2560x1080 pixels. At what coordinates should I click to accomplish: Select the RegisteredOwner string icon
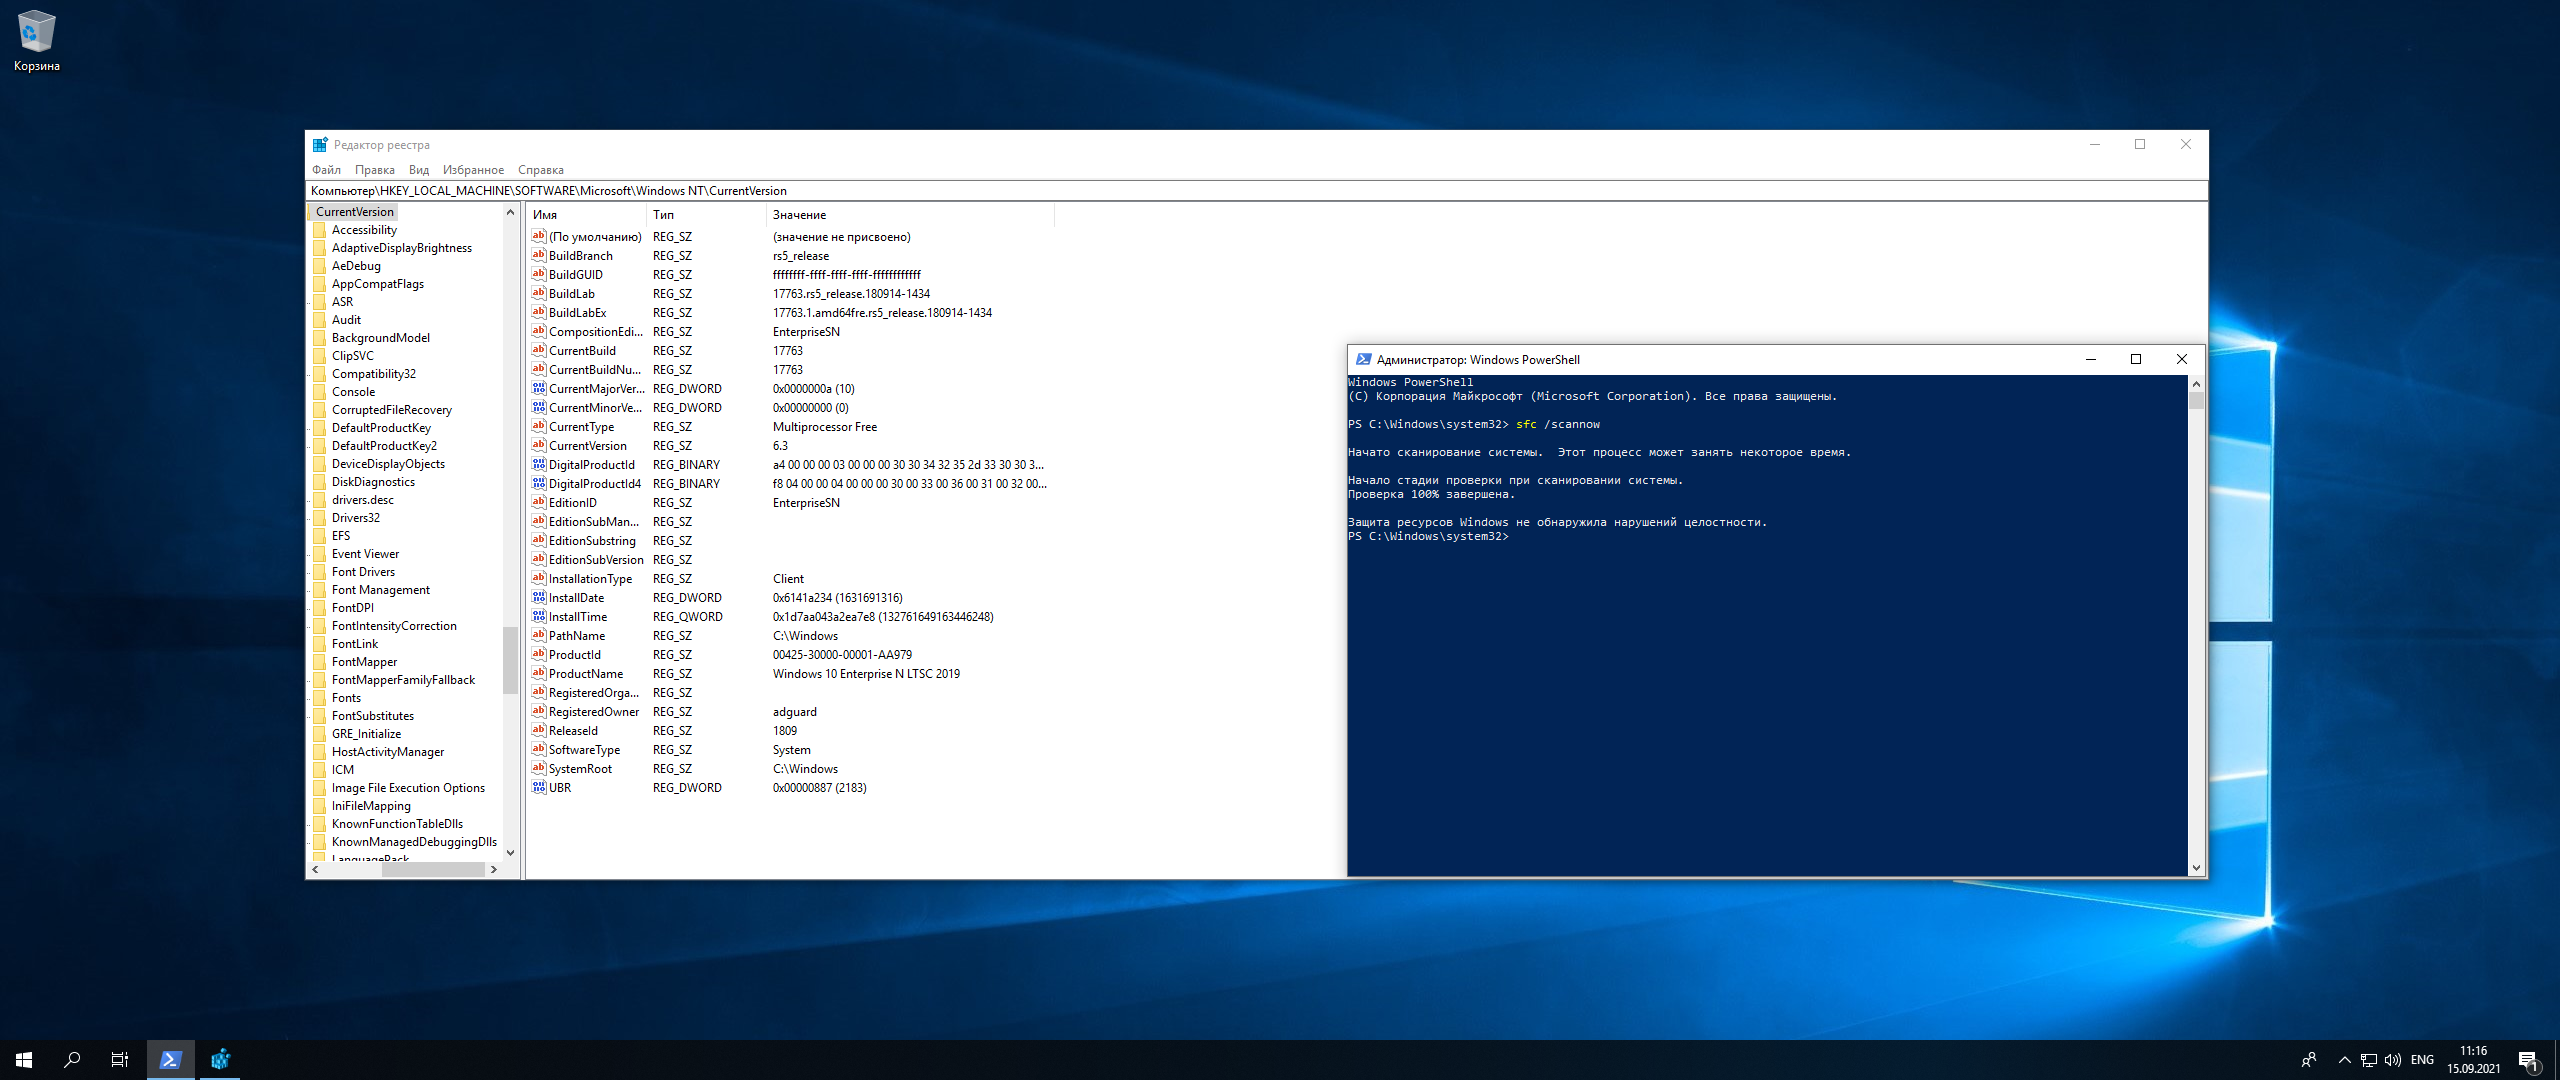tap(538, 711)
